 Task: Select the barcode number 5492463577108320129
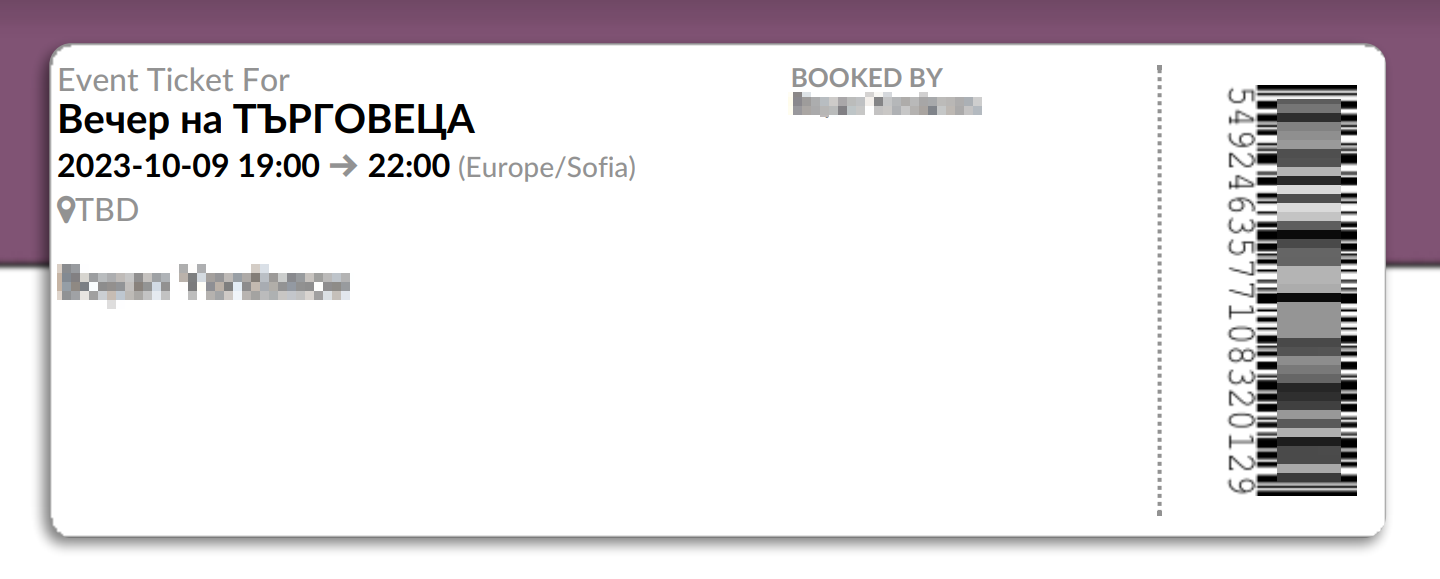click(1240, 290)
